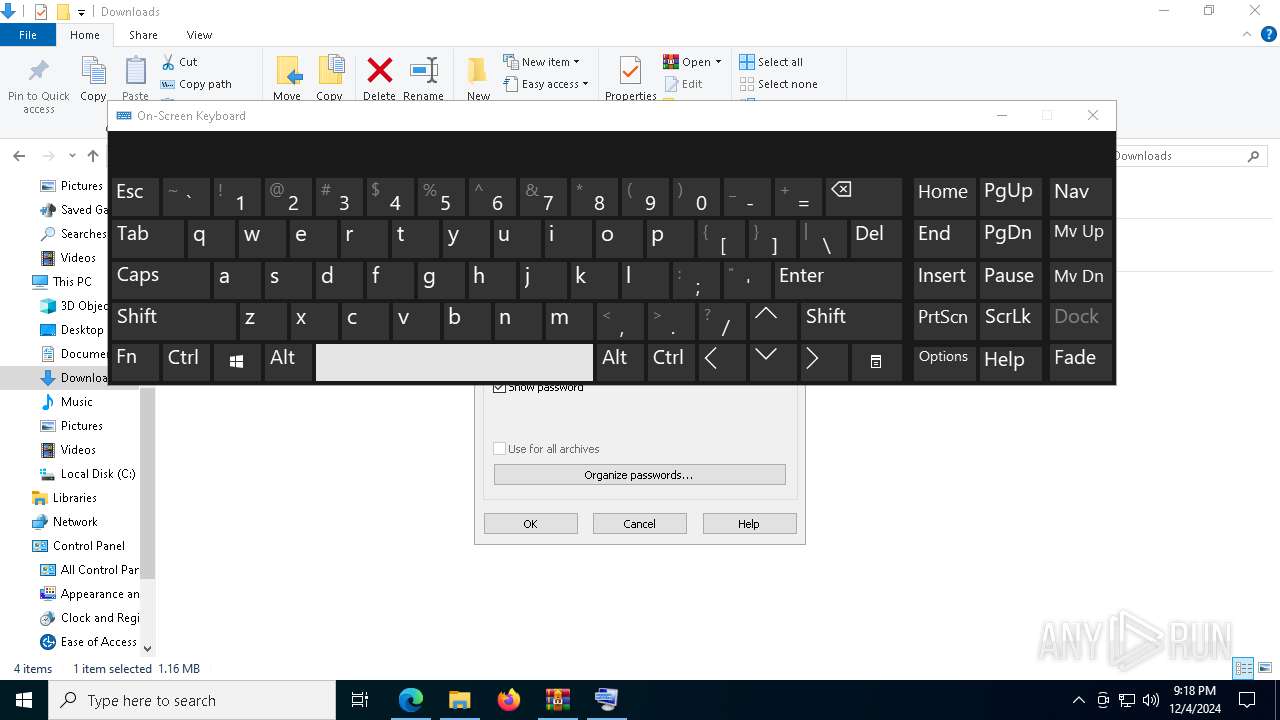This screenshot has height=720, width=1280.
Task: Click the Rename icon in the ribbon
Action: 424,70
